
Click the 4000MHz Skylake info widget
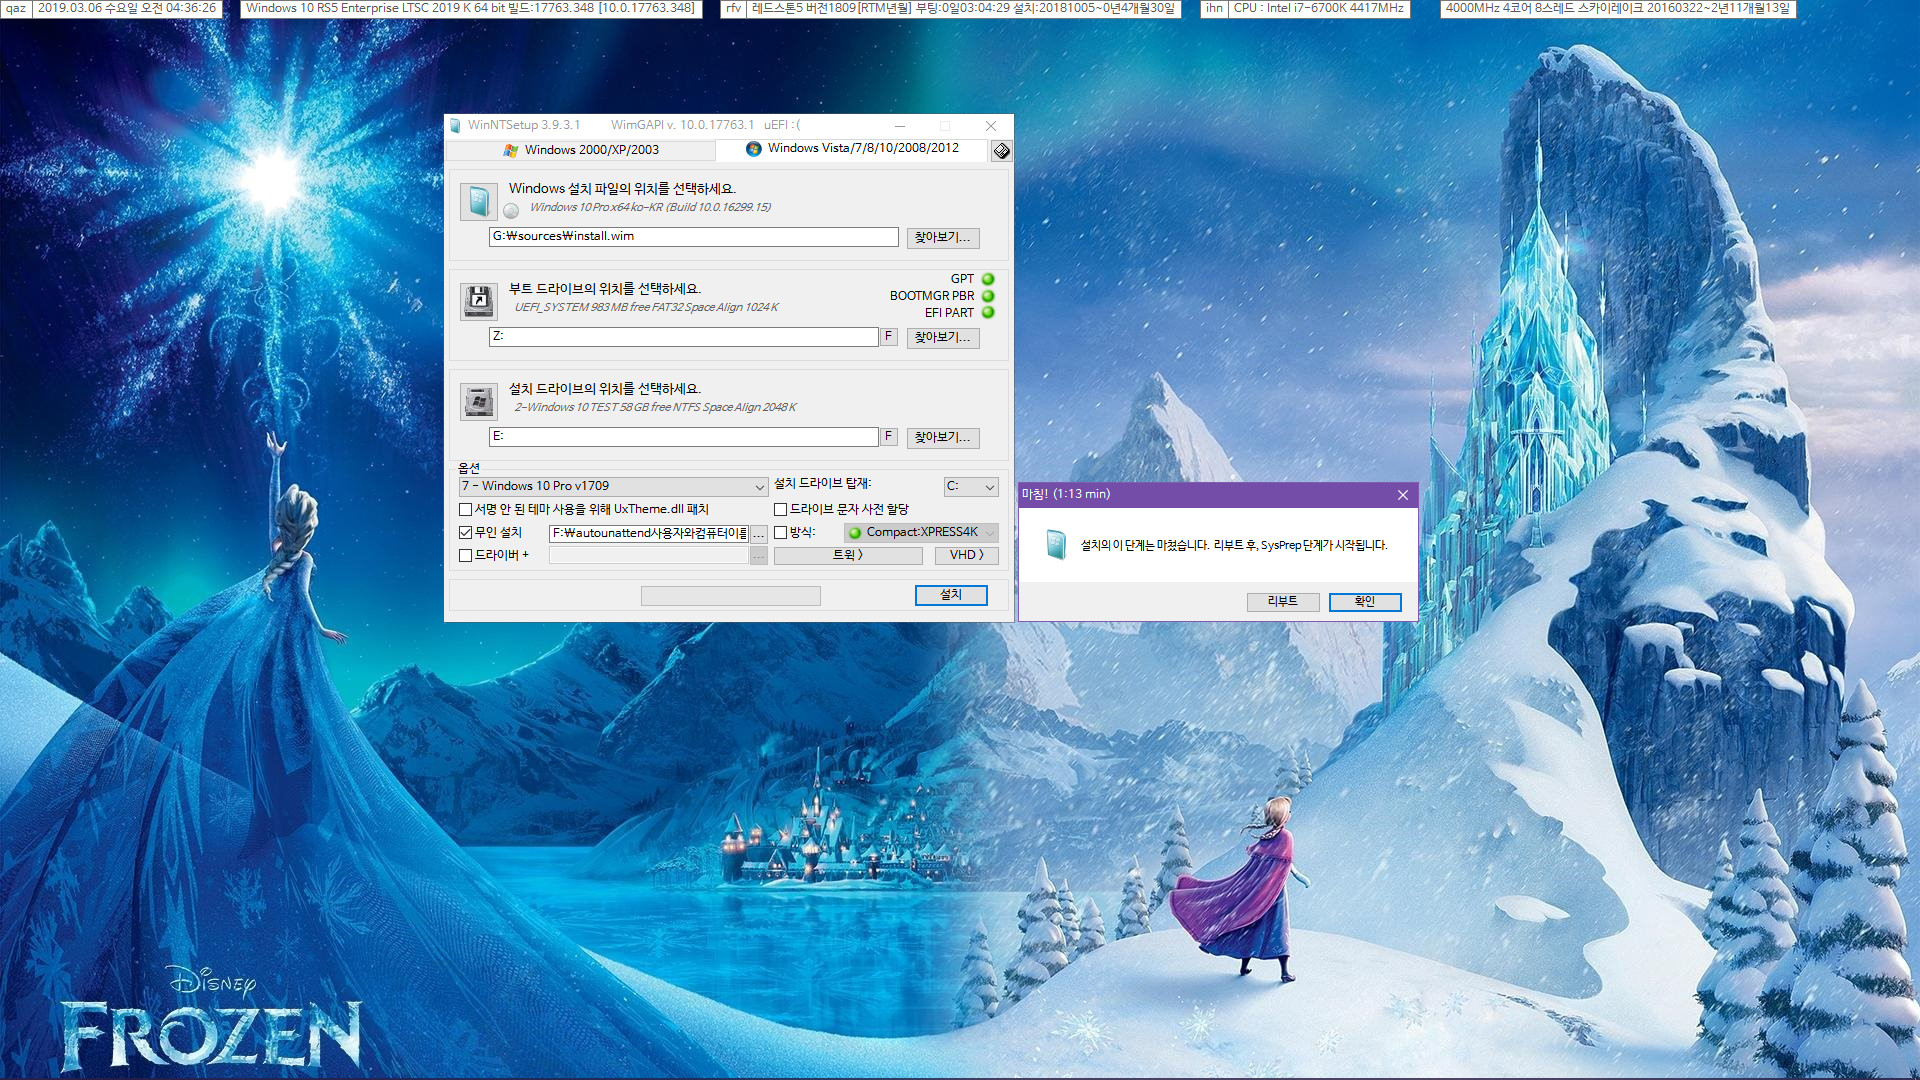(x=1618, y=8)
